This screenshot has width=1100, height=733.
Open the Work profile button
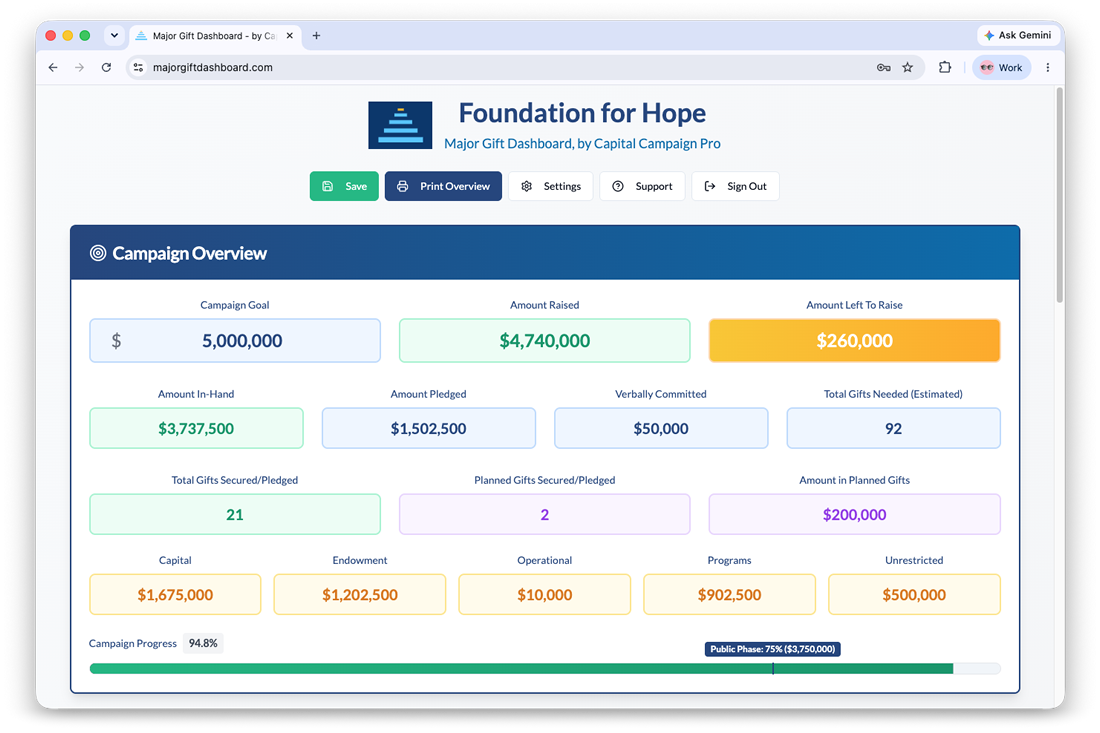point(1001,67)
